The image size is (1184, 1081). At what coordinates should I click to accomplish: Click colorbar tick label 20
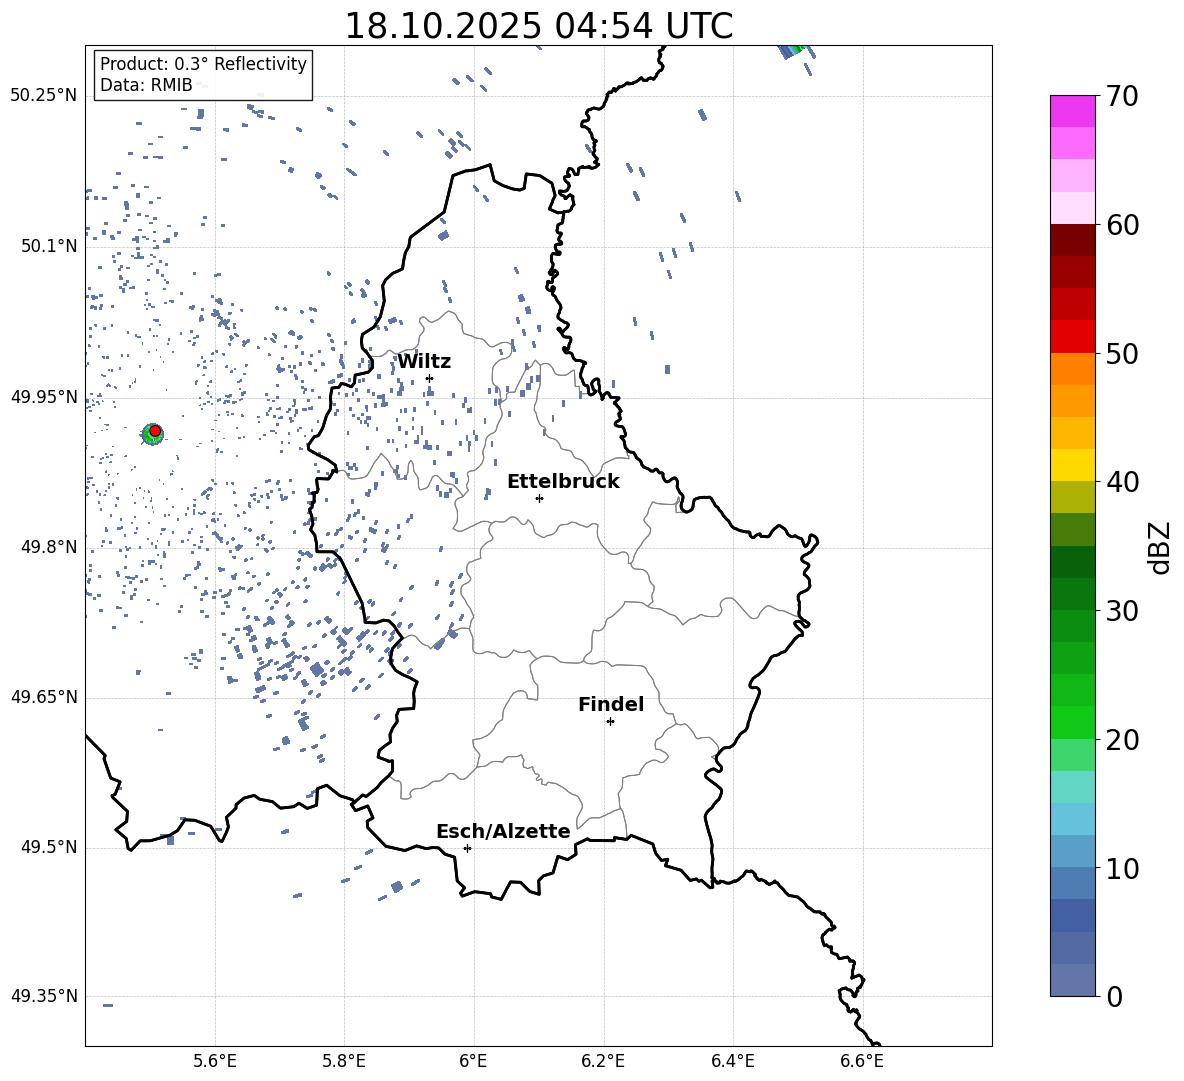[1122, 740]
